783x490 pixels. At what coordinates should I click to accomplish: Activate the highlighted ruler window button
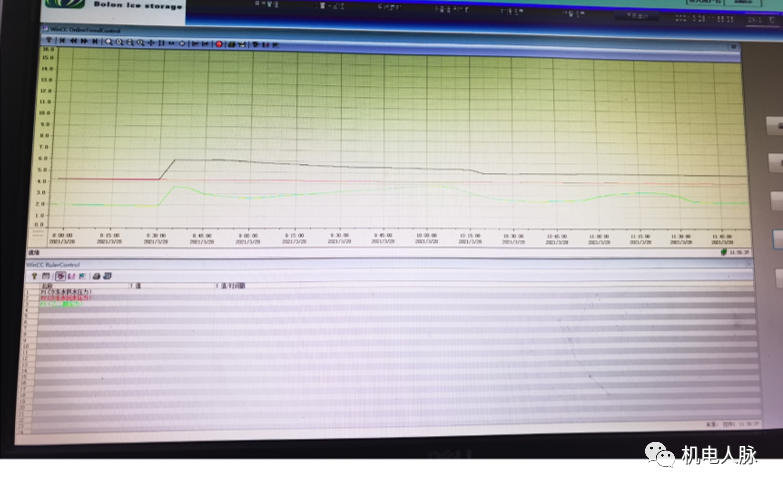(60, 275)
